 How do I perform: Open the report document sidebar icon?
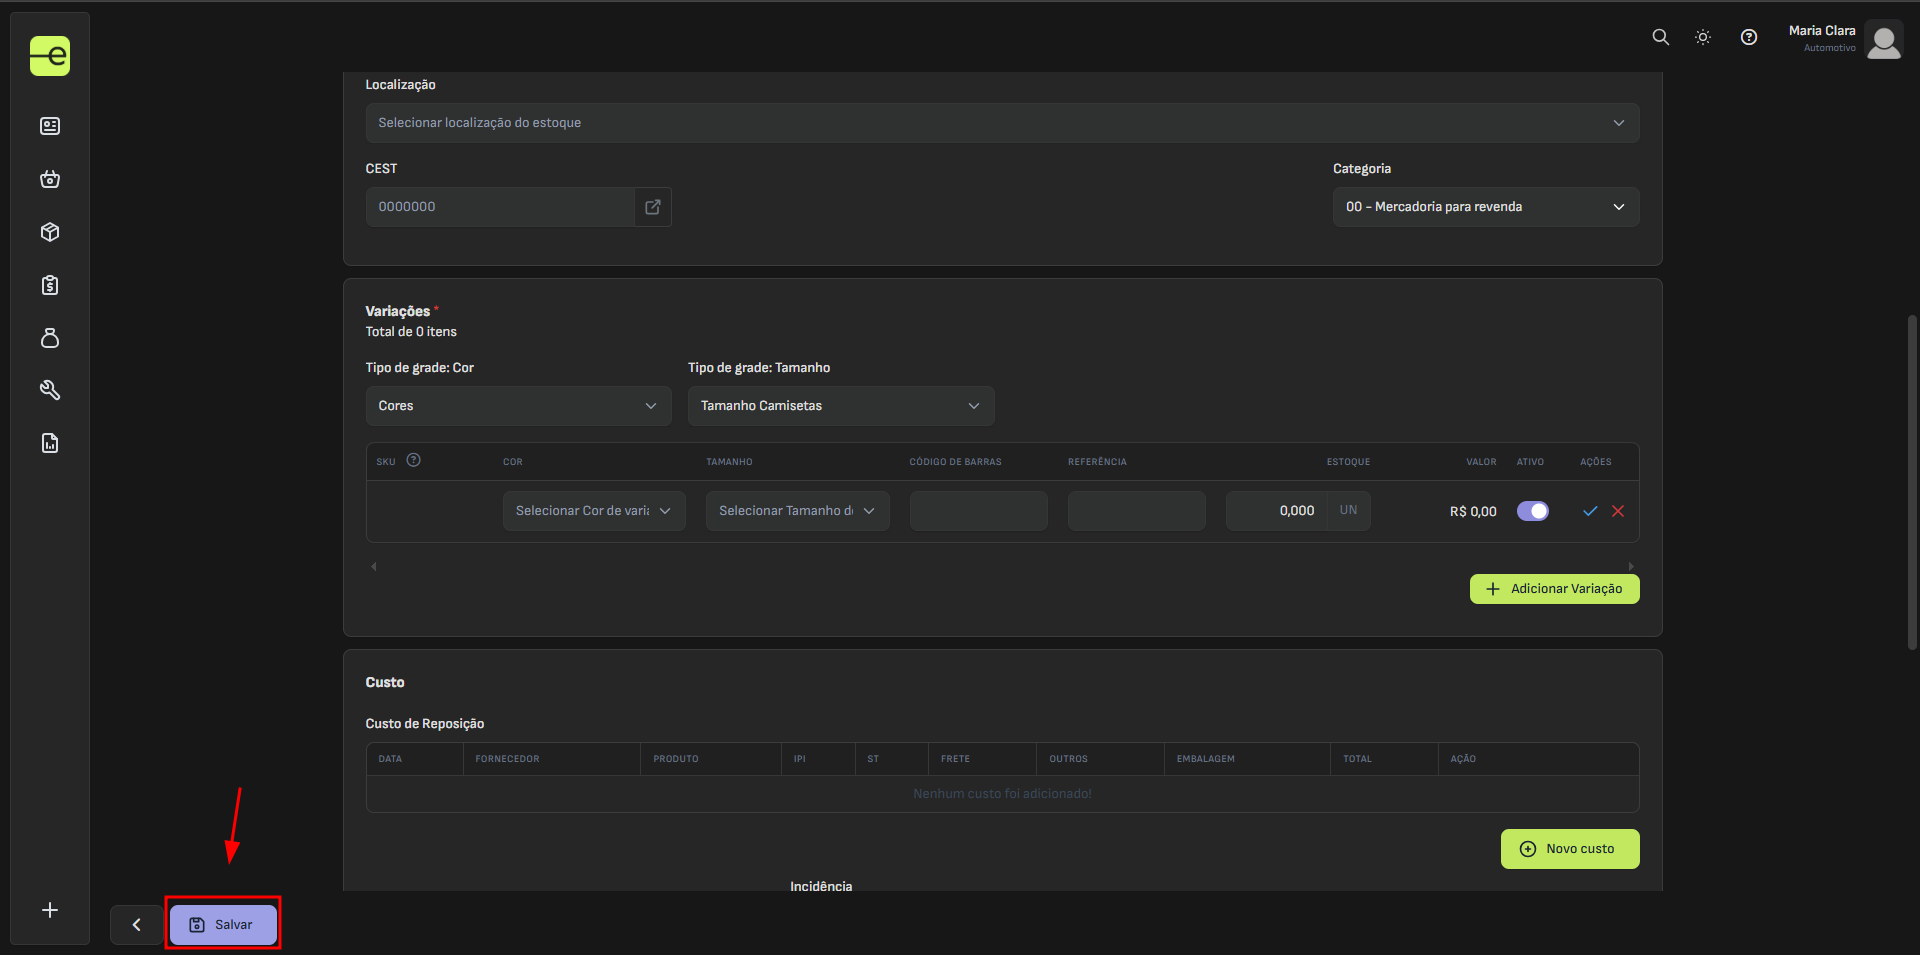point(50,443)
